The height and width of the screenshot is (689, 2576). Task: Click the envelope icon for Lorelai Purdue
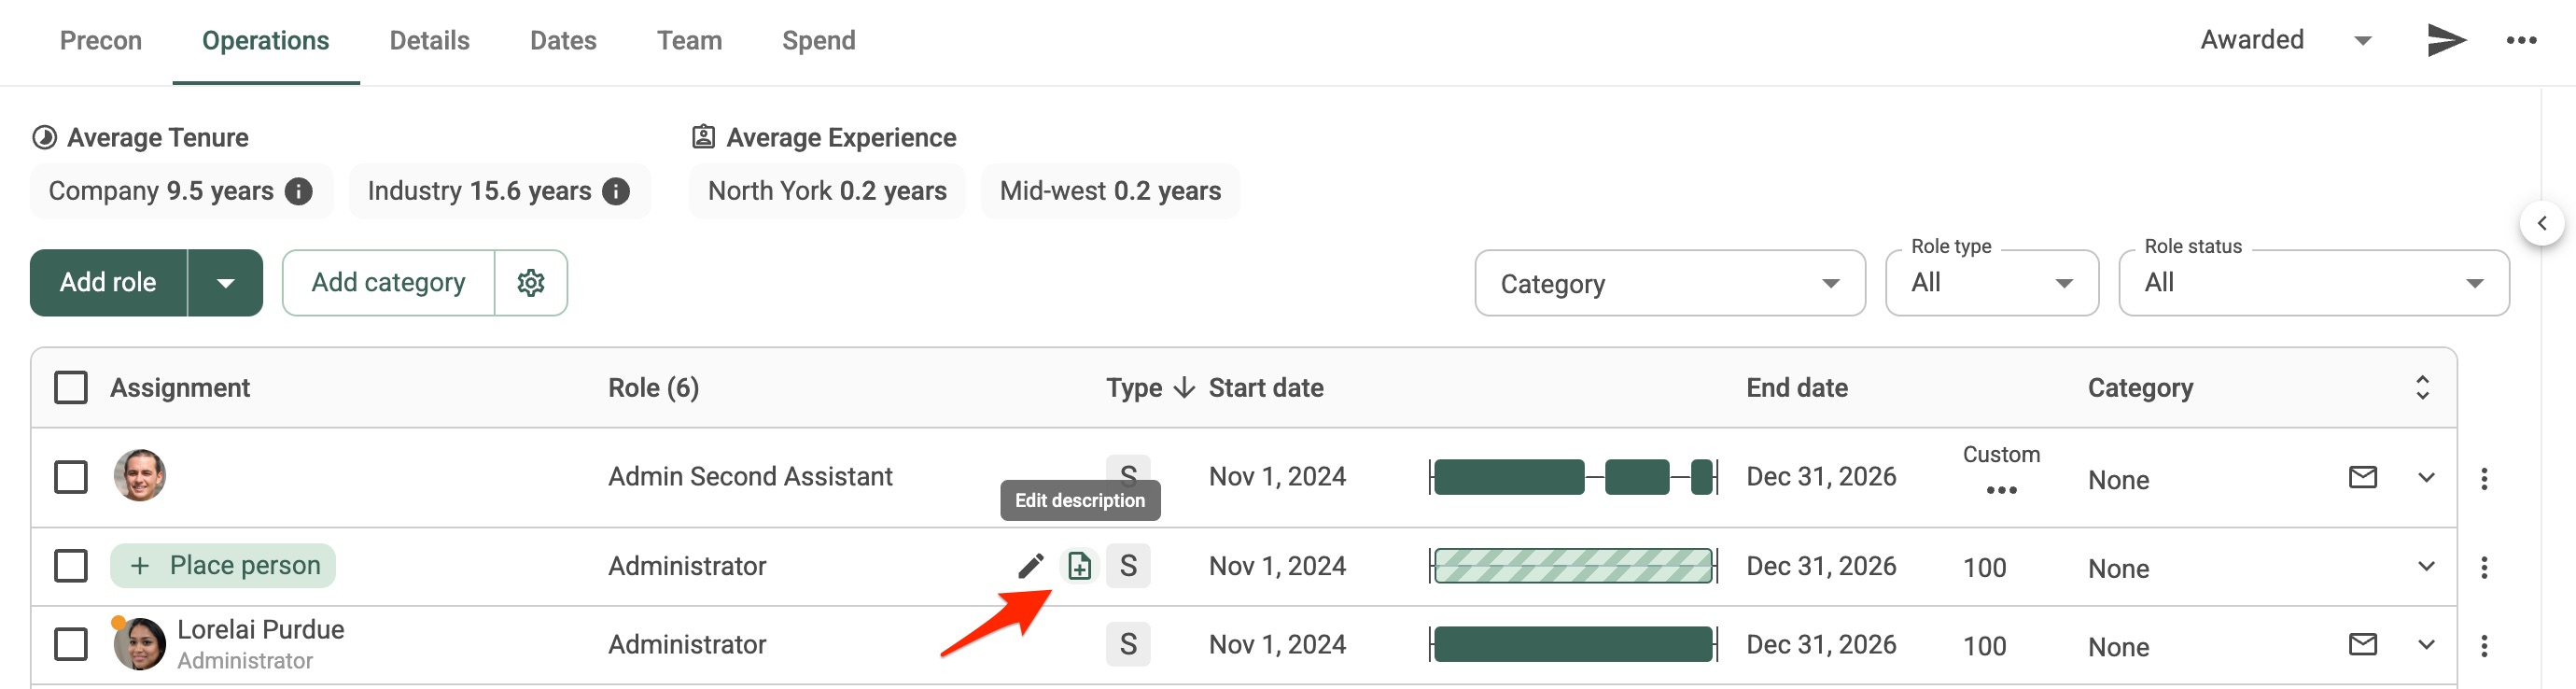pyautogui.click(x=2362, y=644)
